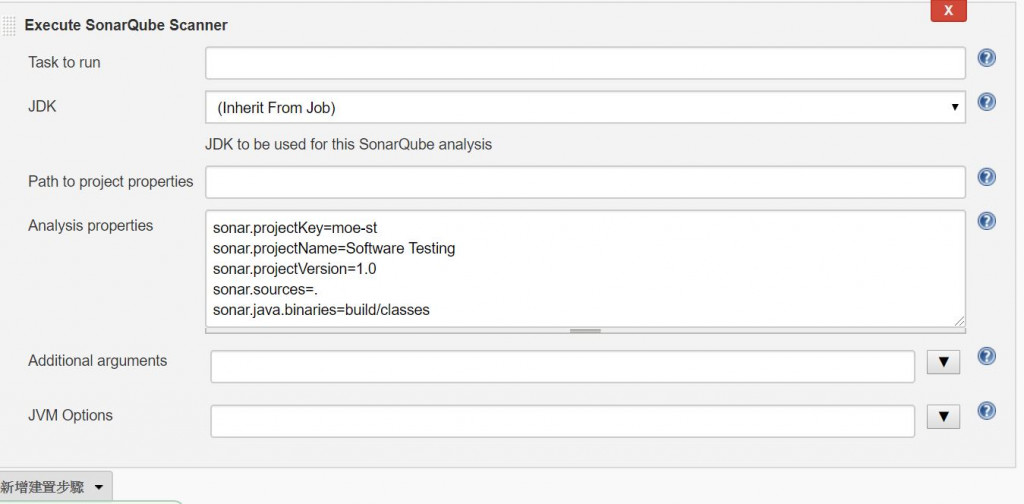Open help for Additional arguments

pos(986,356)
